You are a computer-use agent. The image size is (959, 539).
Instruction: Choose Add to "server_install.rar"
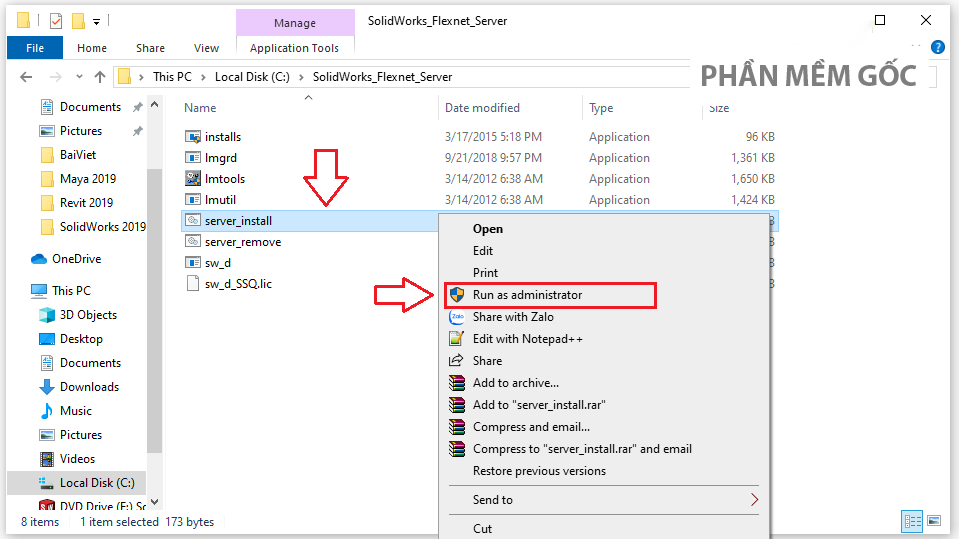[x=539, y=405]
